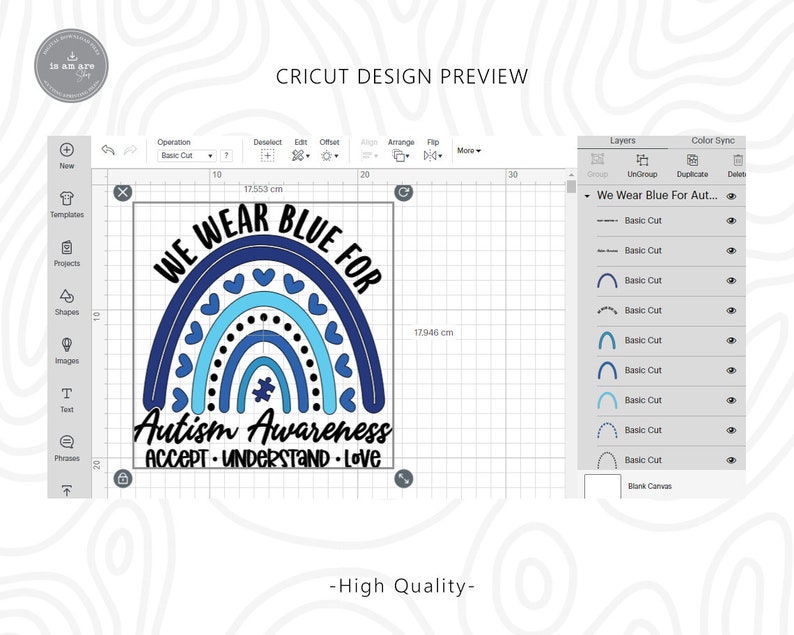
Task: Open the Projects panel
Action: pos(67,247)
